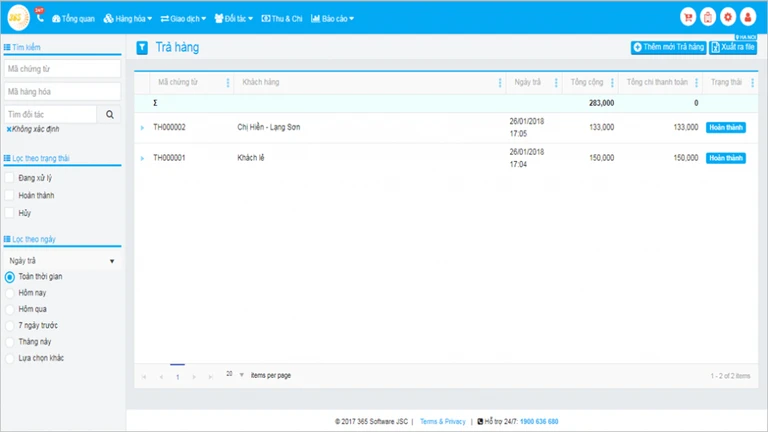
Task: Open the Báo cáo menu
Action: (332, 19)
